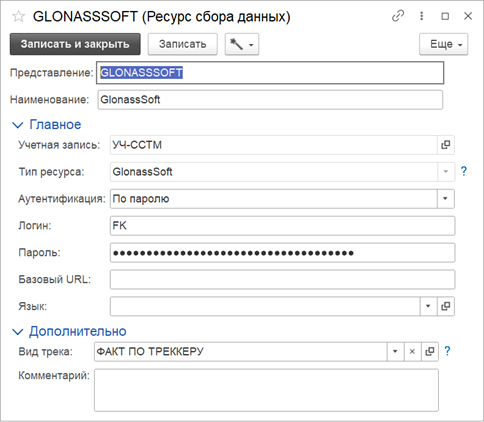Show help for Вид трека
This screenshot has height=422, width=484.
point(447,351)
